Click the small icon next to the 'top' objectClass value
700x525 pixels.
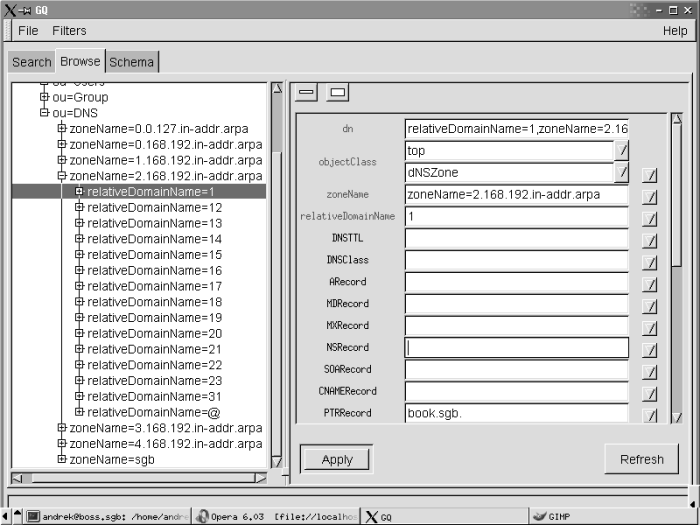[x=621, y=151]
